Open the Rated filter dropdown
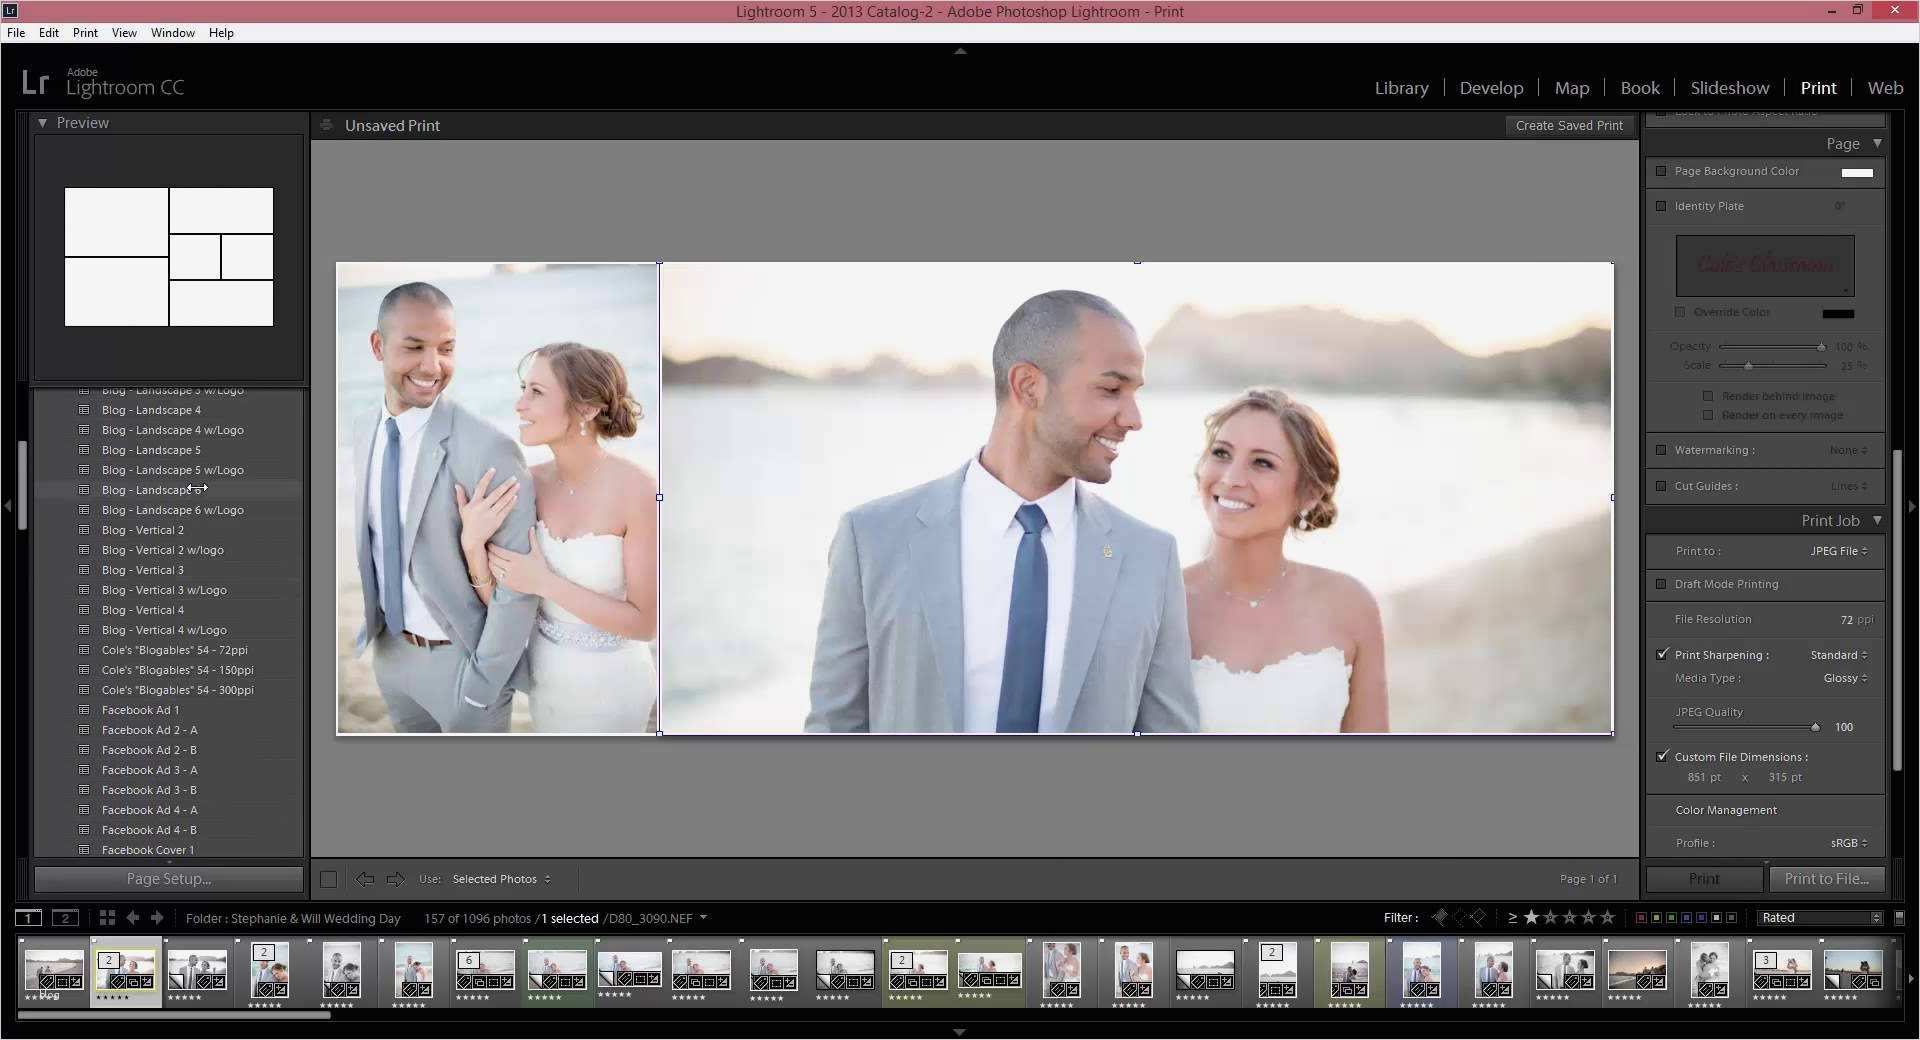 tap(1818, 917)
